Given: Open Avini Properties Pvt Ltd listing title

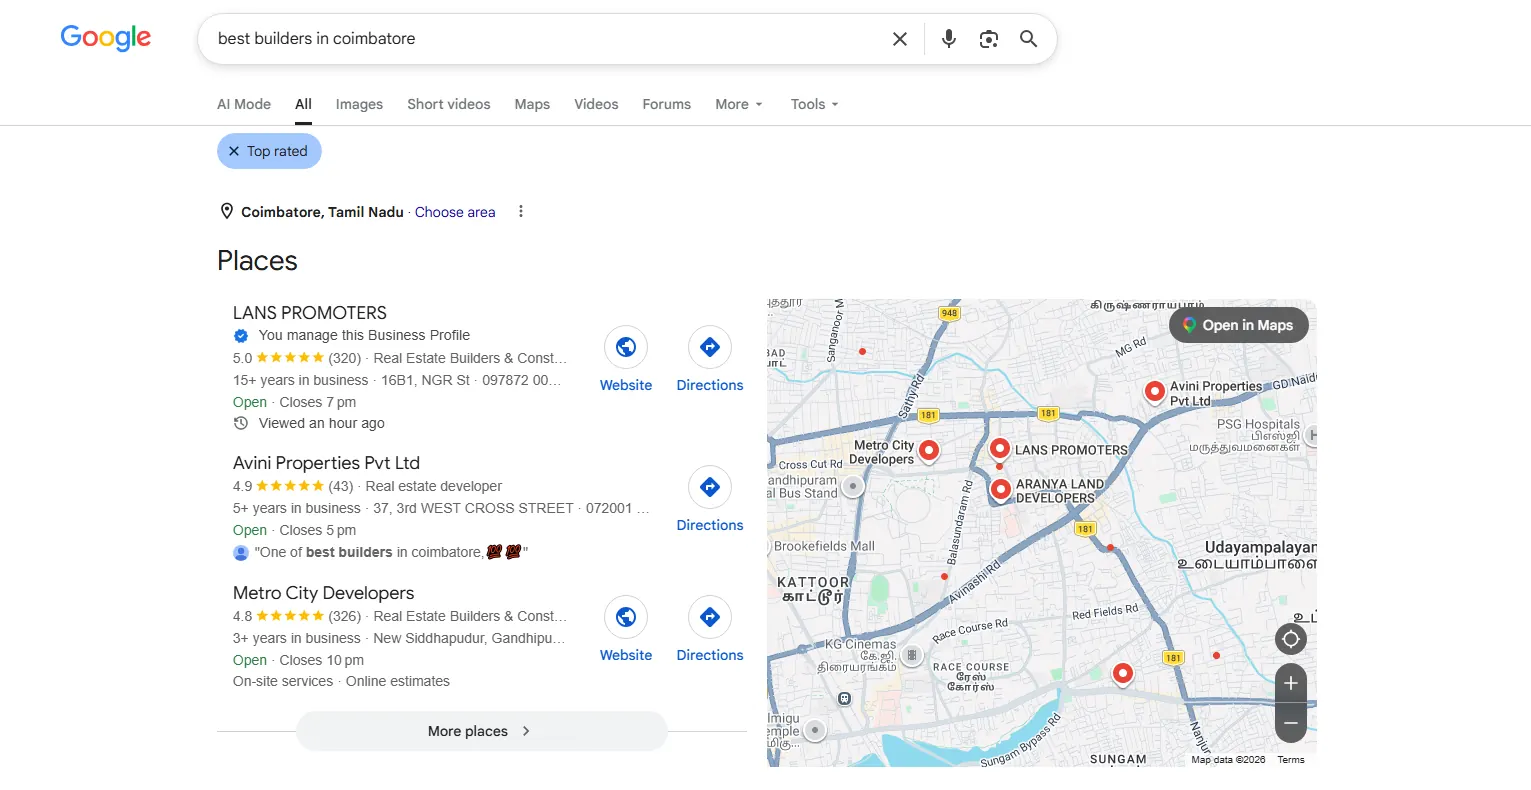Looking at the screenshot, I should tap(326, 463).
